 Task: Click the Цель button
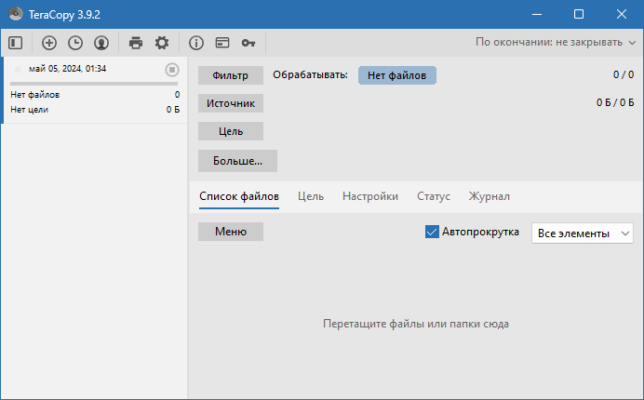pyautogui.click(x=230, y=131)
